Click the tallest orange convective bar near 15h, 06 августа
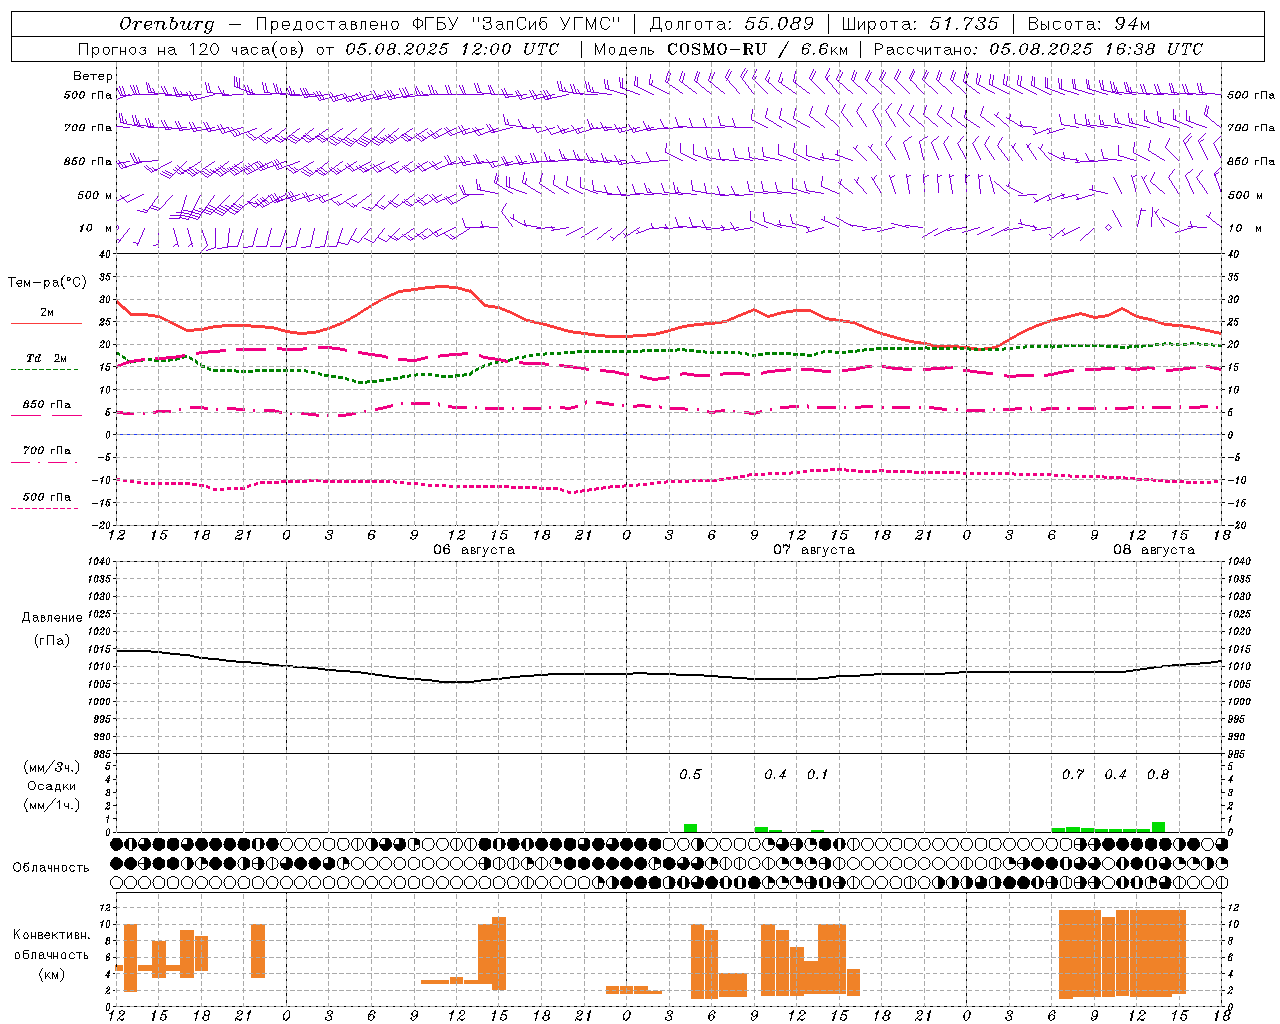Viewport: 1280px width, 1024px height. click(x=499, y=954)
